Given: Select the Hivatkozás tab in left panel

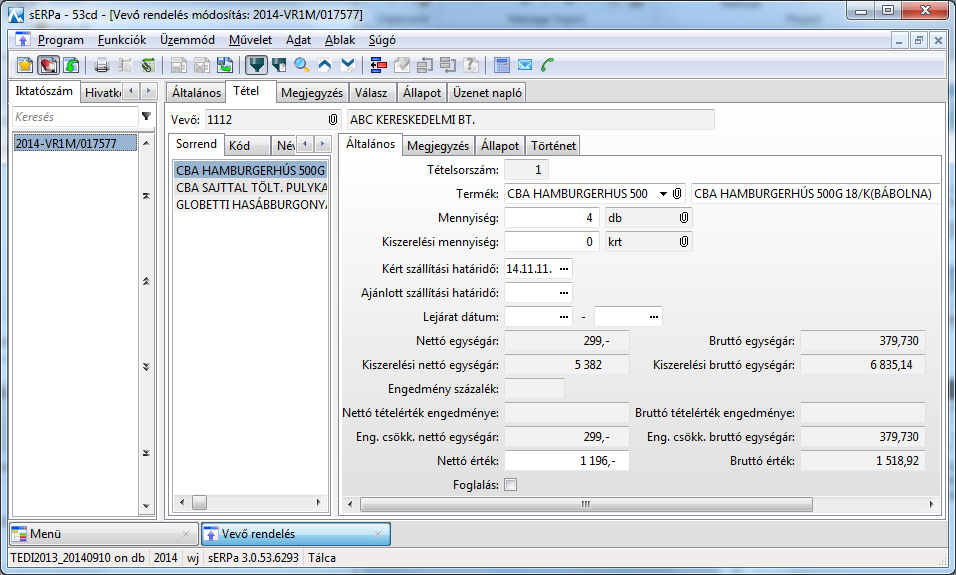Looking at the screenshot, I should (x=101, y=93).
